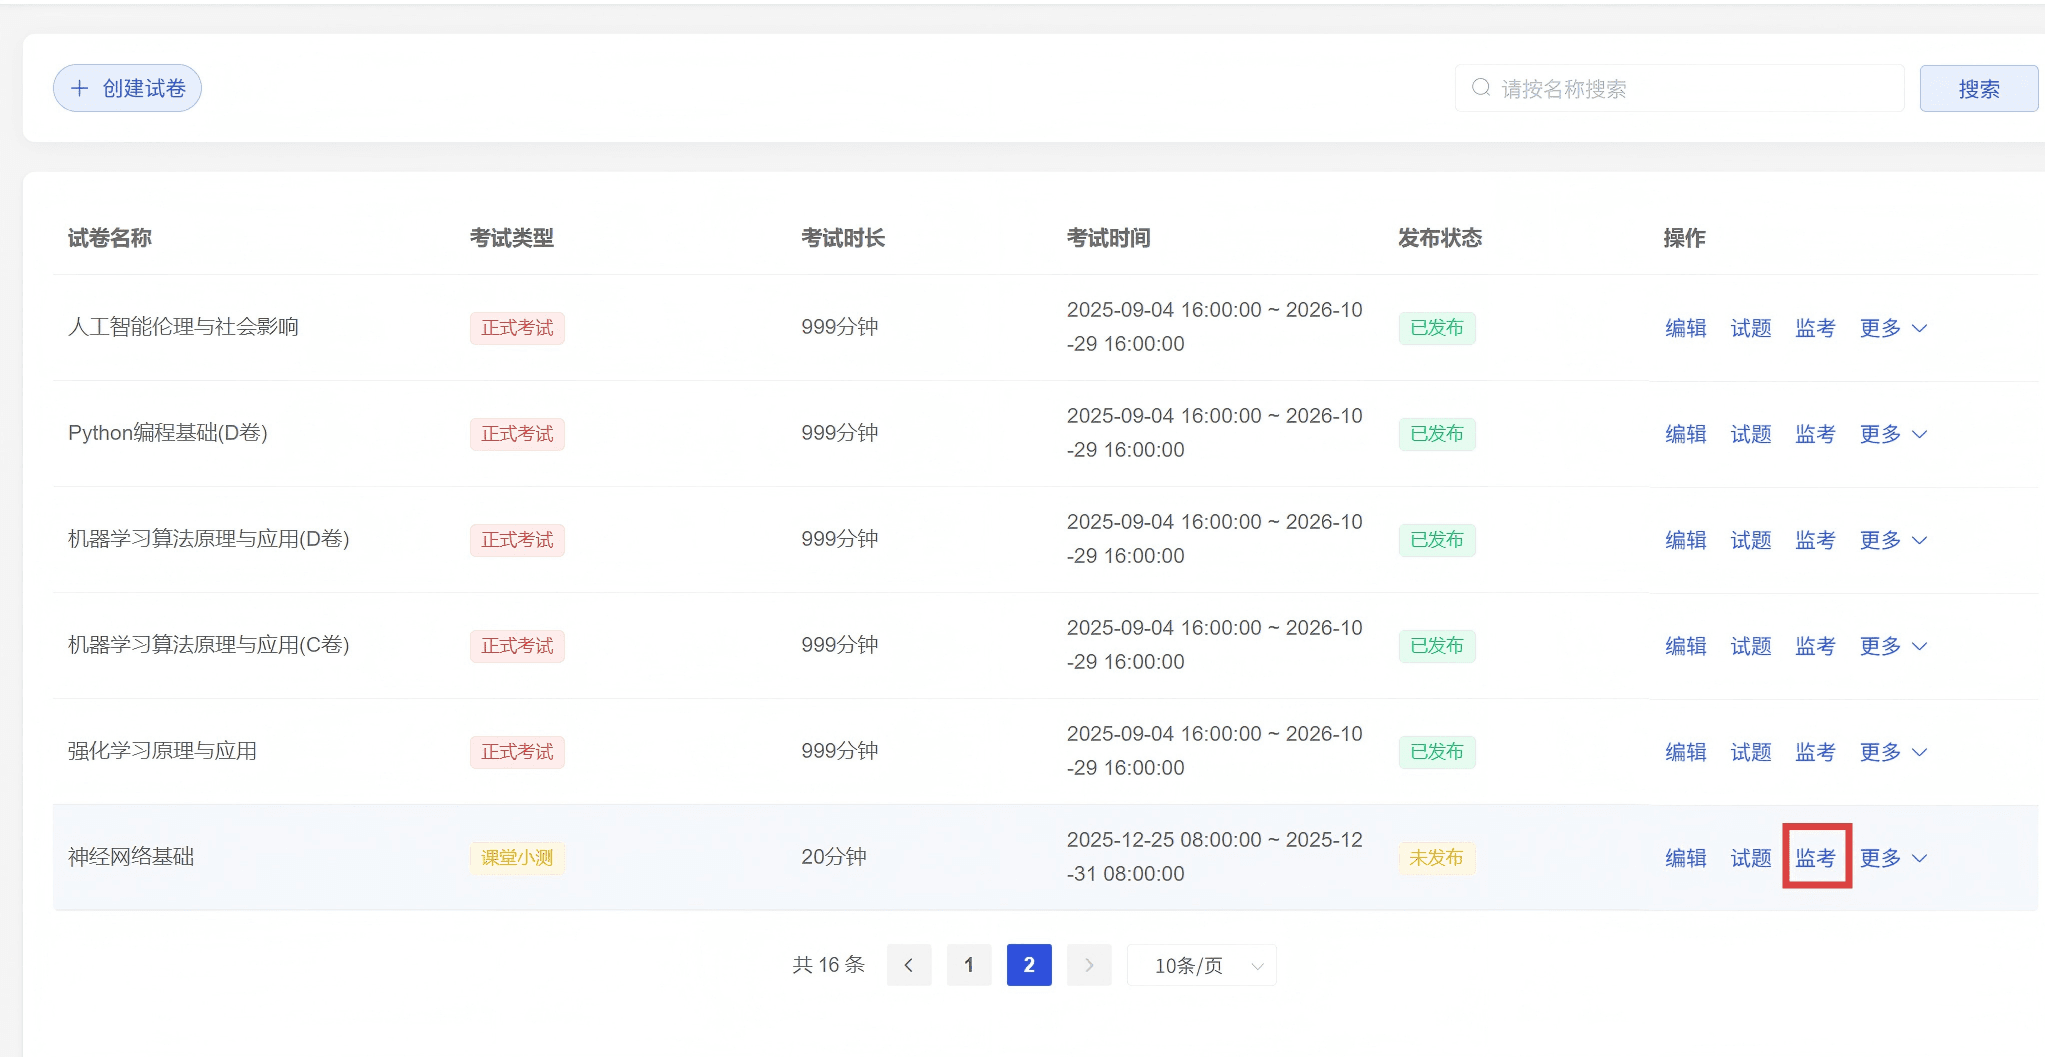Open 监考 for 机器学习算法原理与应用(D卷)
Viewport: 2045px width, 1057px height.
(x=1815, y=540)
